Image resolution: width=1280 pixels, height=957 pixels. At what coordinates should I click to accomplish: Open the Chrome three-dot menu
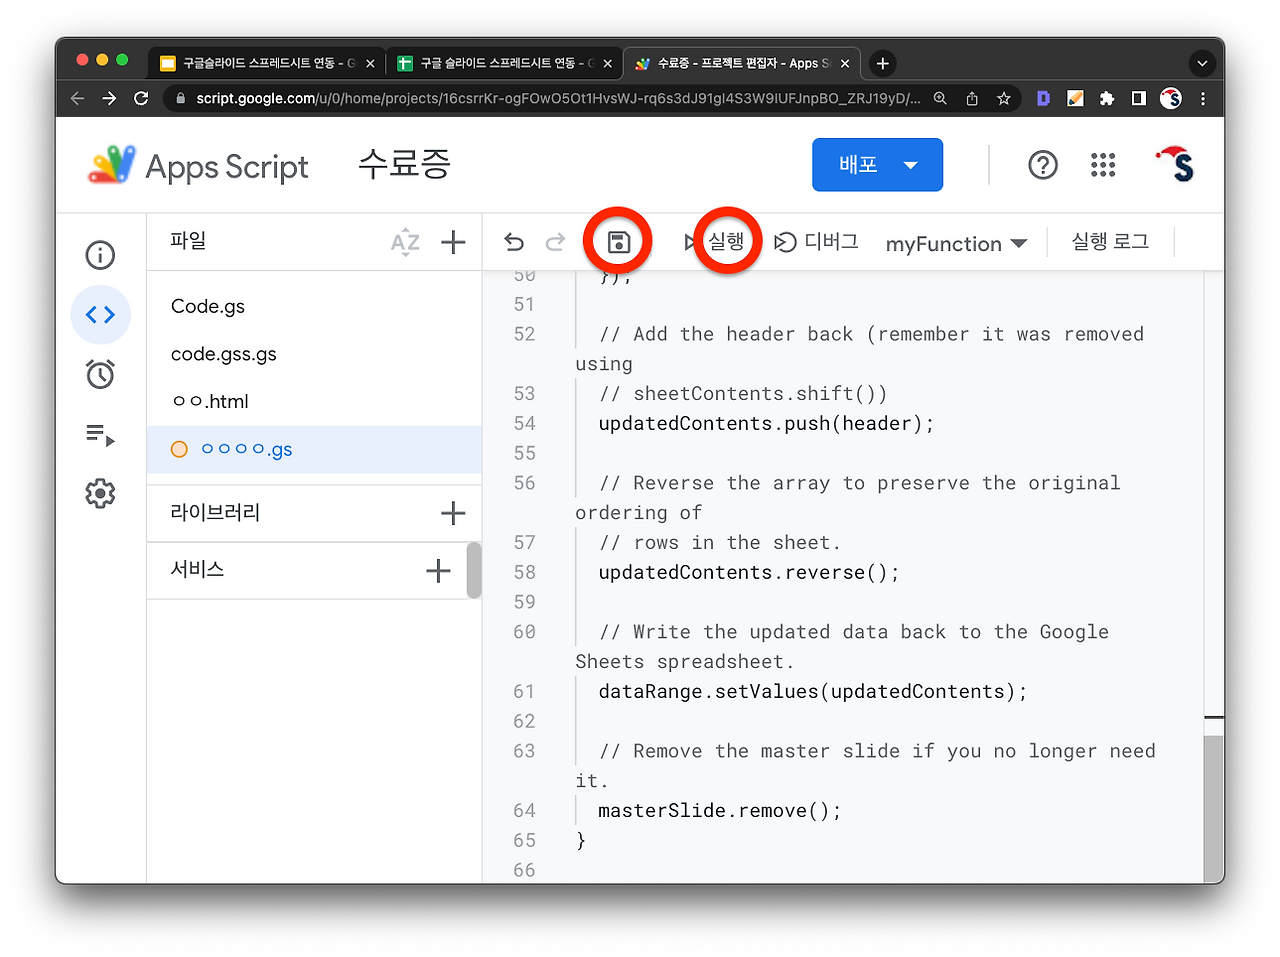1203,98
